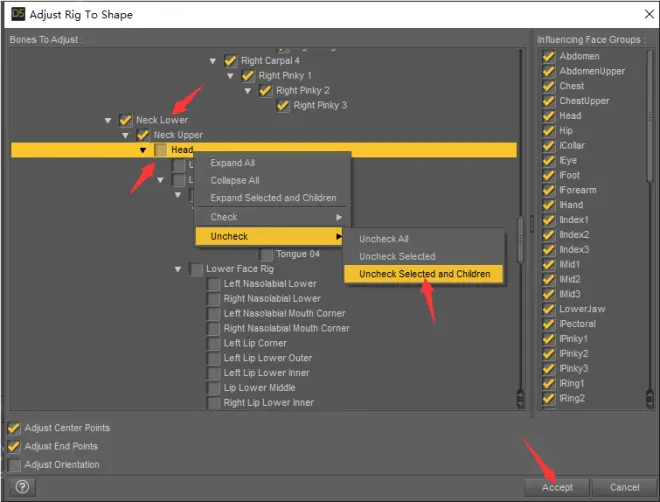Image resolution: width=660 pixels, height=502 pixels.
Task: Select Uncheck All in submenu
Action: point(423,239)
